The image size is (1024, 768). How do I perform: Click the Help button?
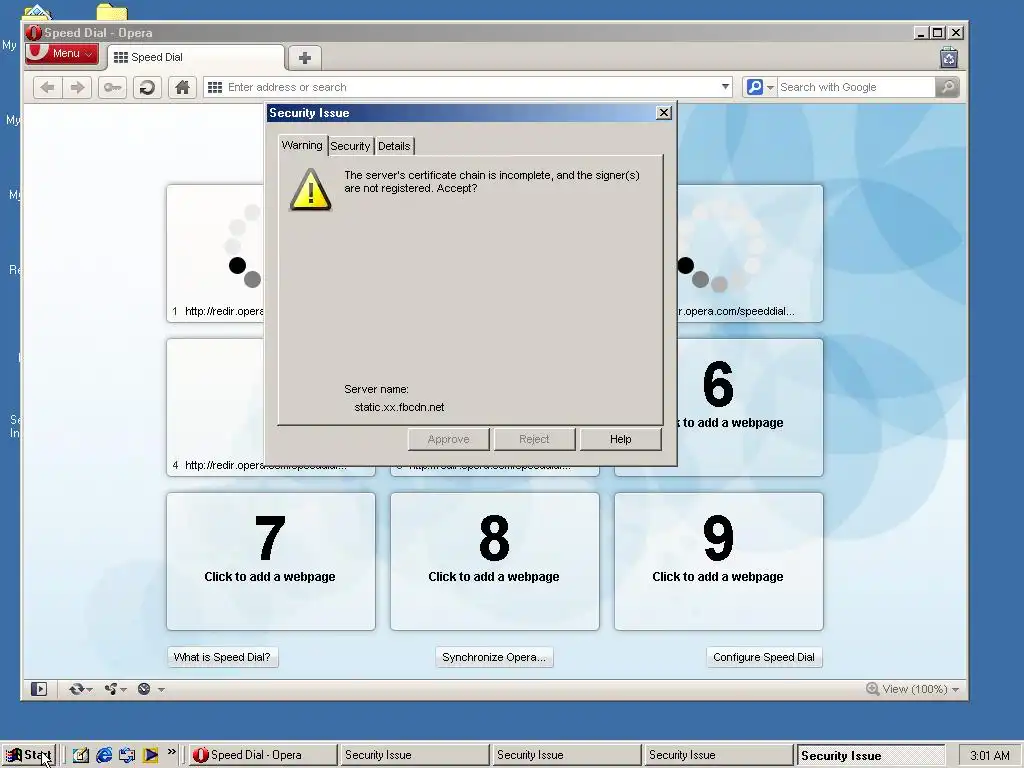click(620, 440)
